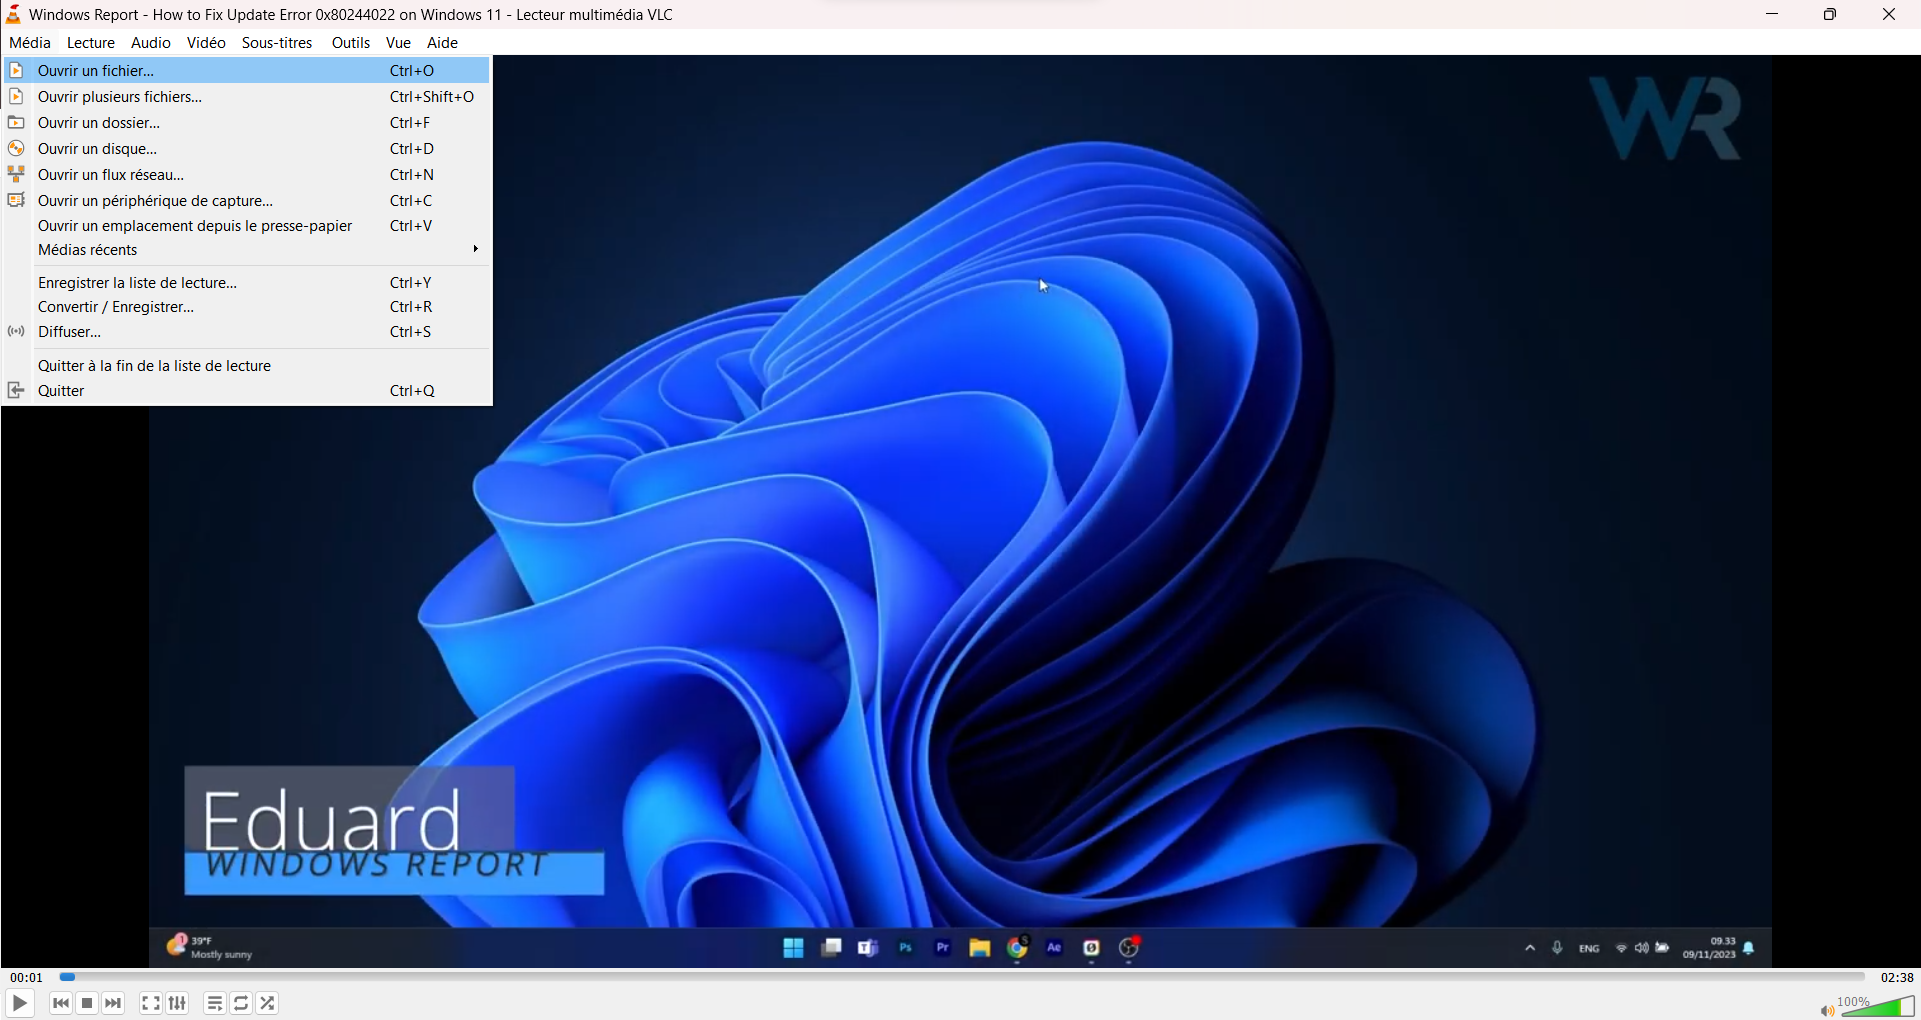Stop playback with the stop button
The height and width of the screenshot is (1020, 1921).
click(x=87, y=1003)
